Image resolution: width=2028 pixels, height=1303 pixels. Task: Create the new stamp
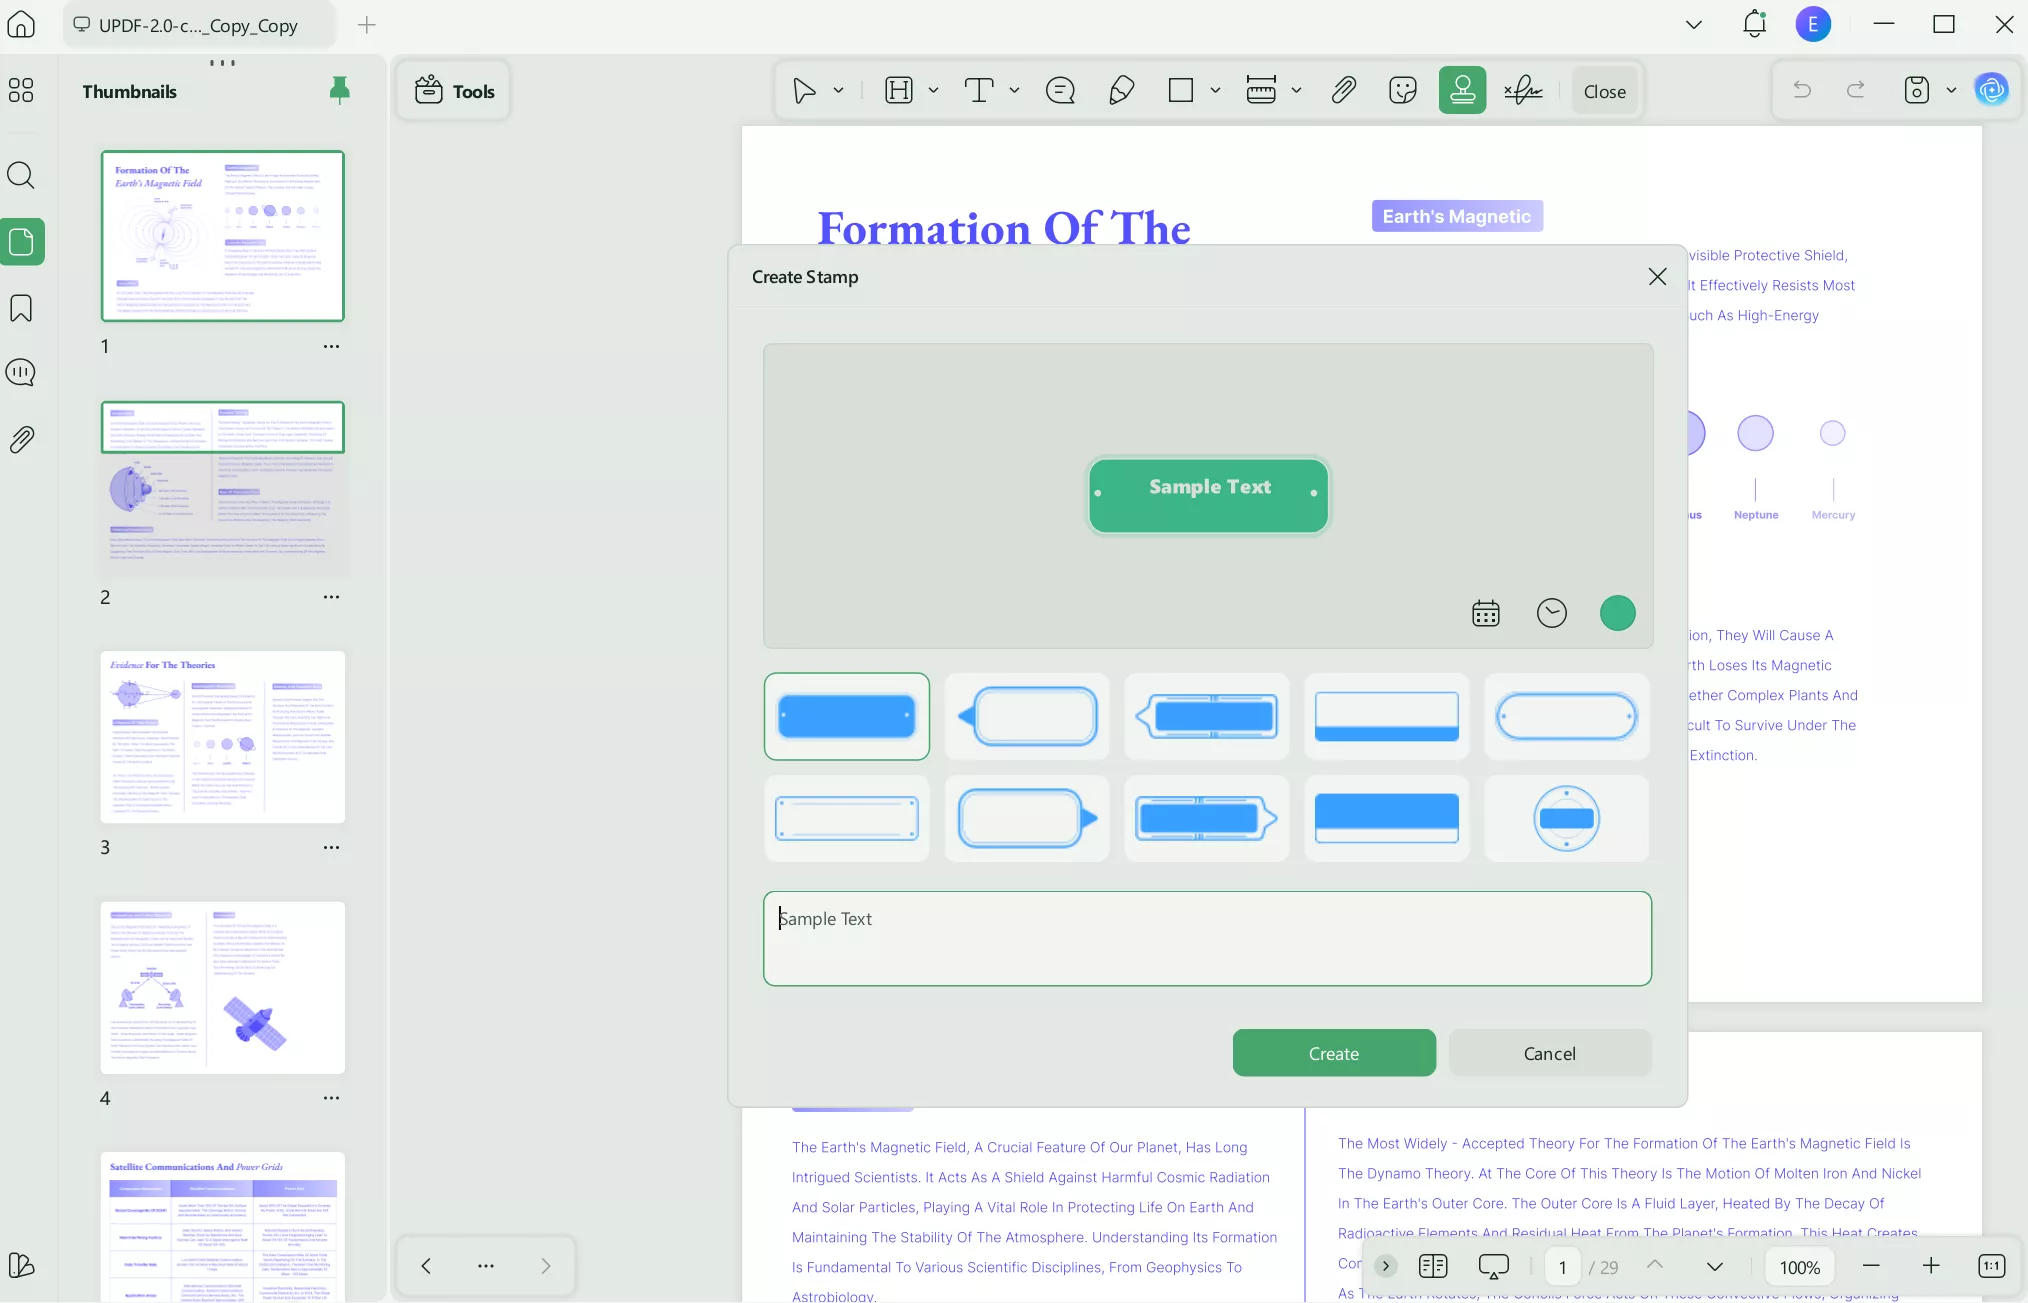point(1333,1052)
